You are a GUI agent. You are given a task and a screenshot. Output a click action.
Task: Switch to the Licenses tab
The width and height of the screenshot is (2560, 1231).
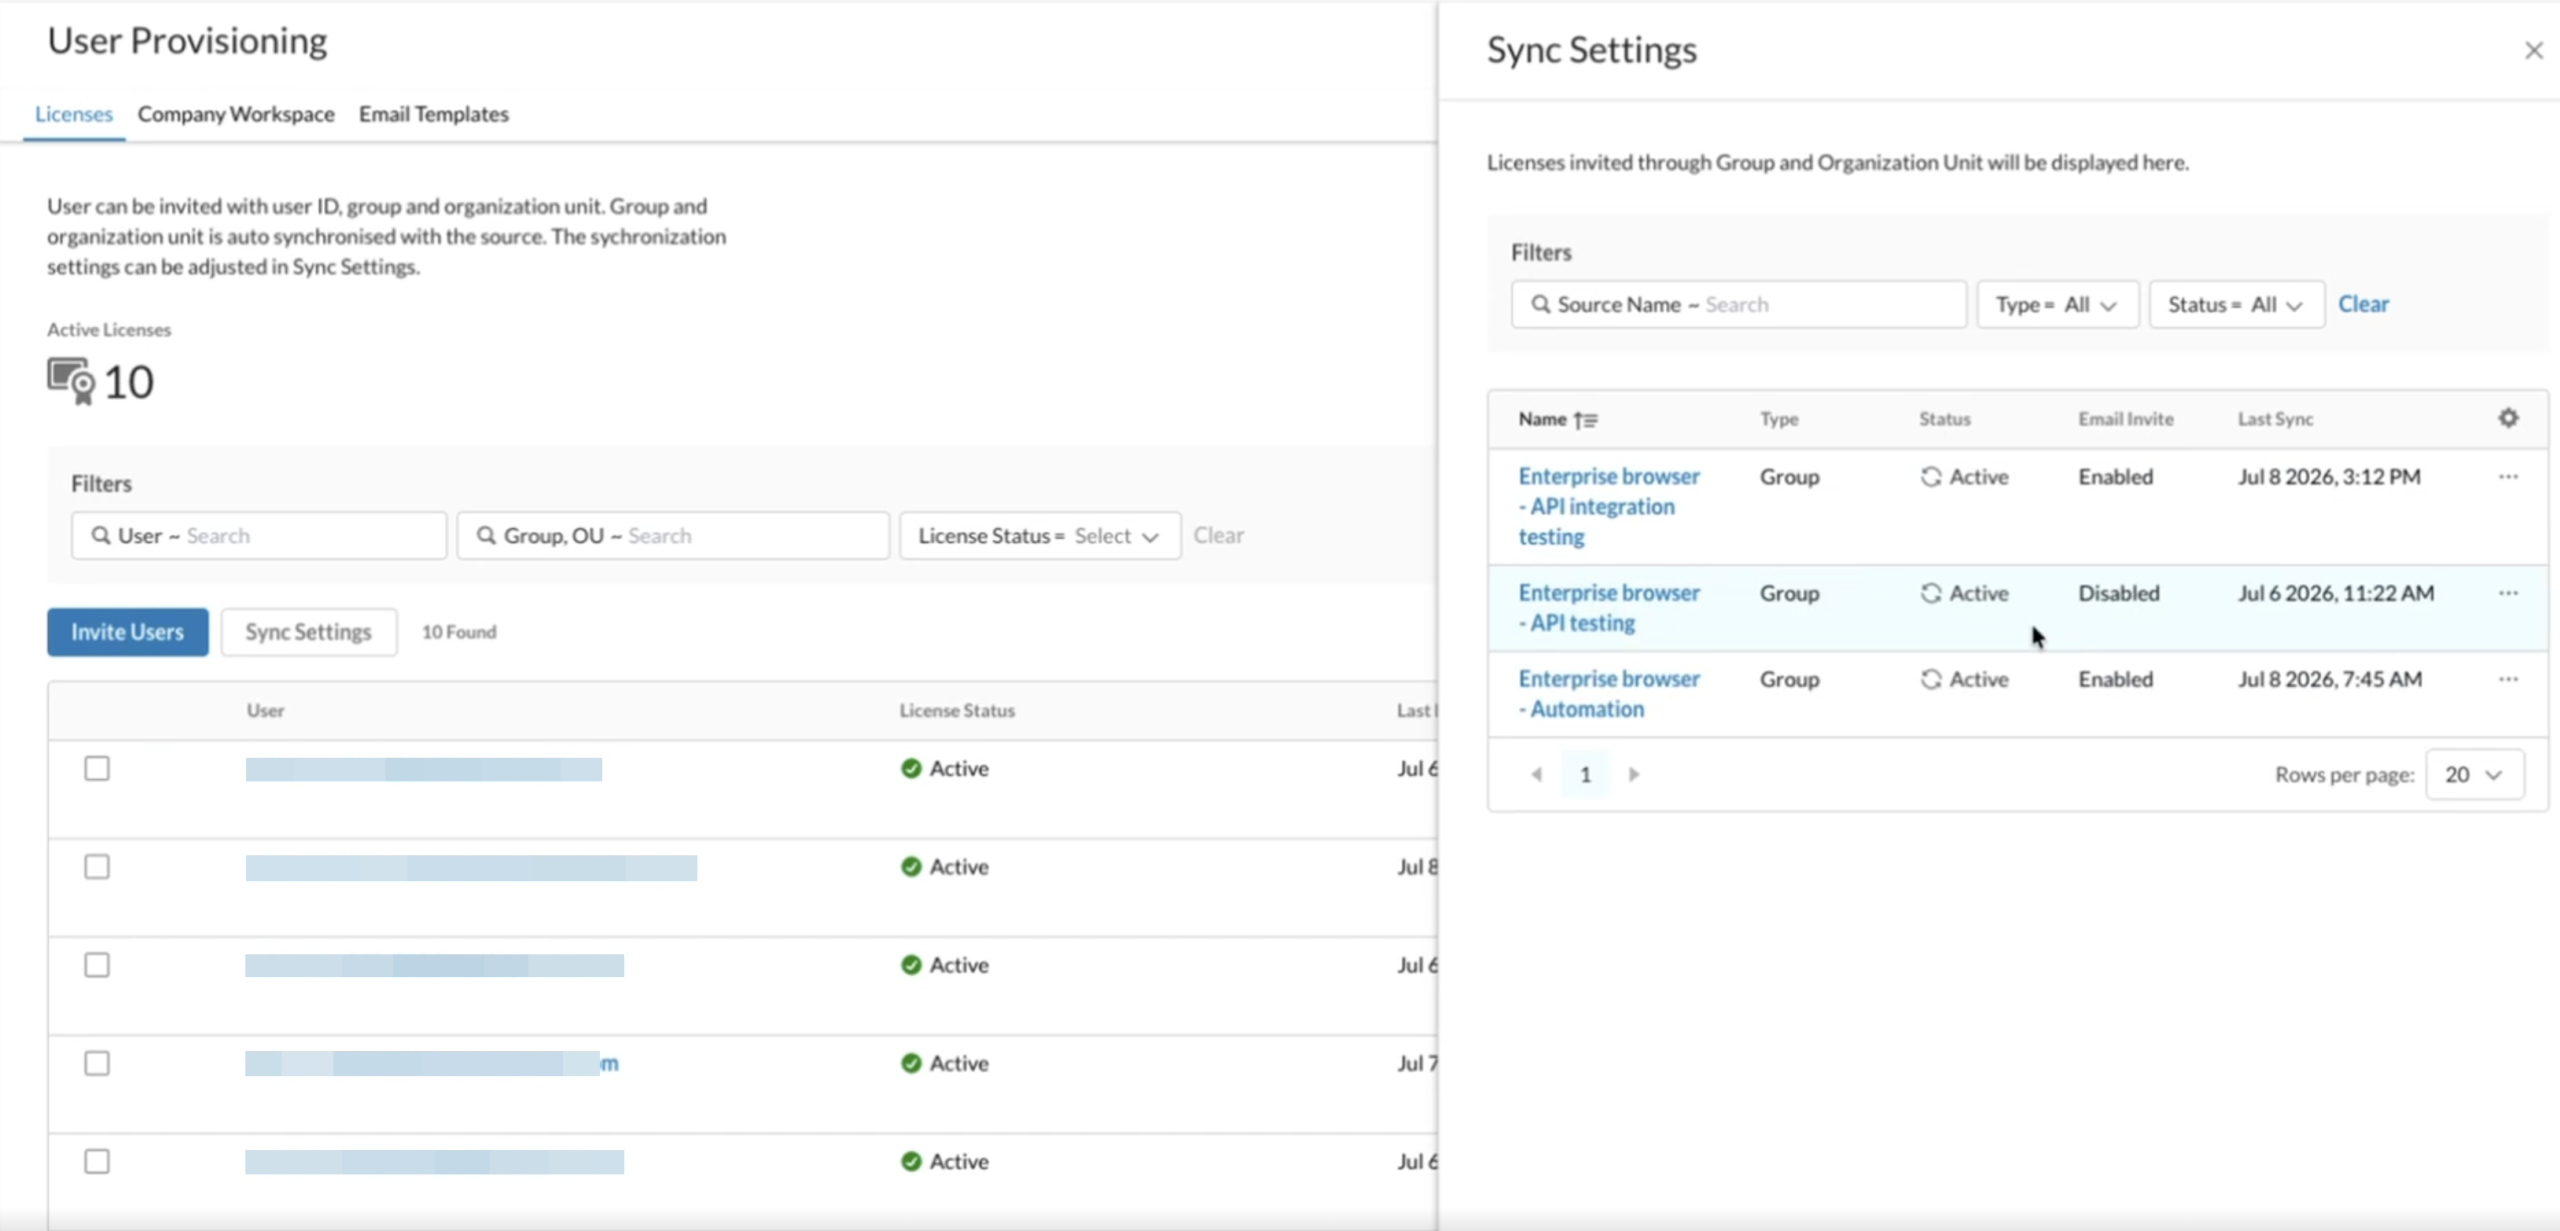[x=74, y=114]
